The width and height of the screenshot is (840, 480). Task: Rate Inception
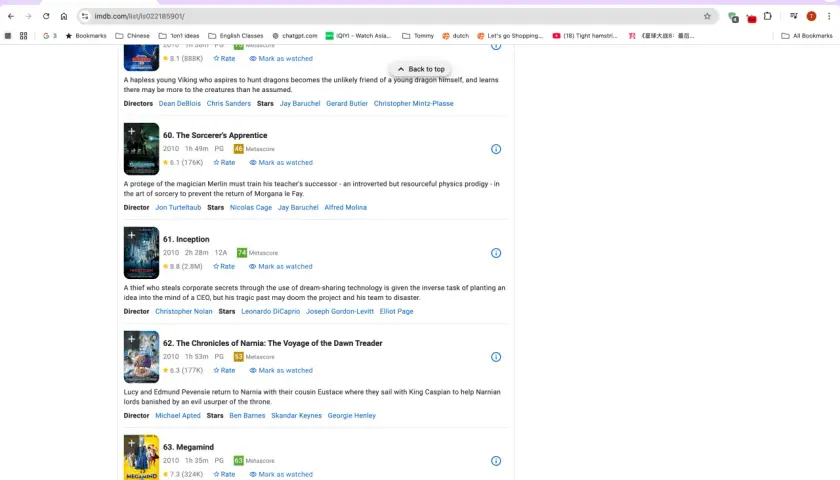[x=224, y=266]
